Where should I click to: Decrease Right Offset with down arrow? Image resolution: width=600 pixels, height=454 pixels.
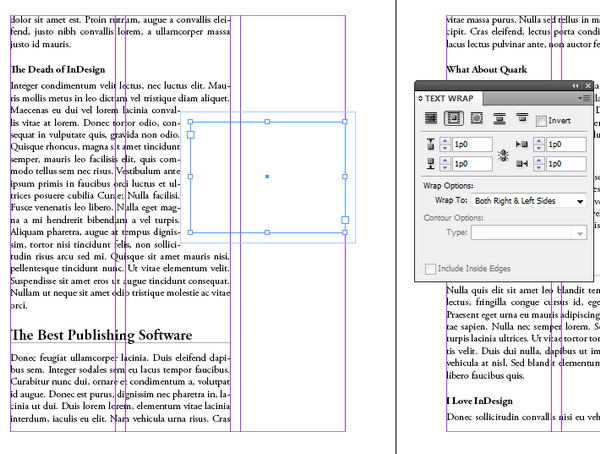[x=539, y=167]
